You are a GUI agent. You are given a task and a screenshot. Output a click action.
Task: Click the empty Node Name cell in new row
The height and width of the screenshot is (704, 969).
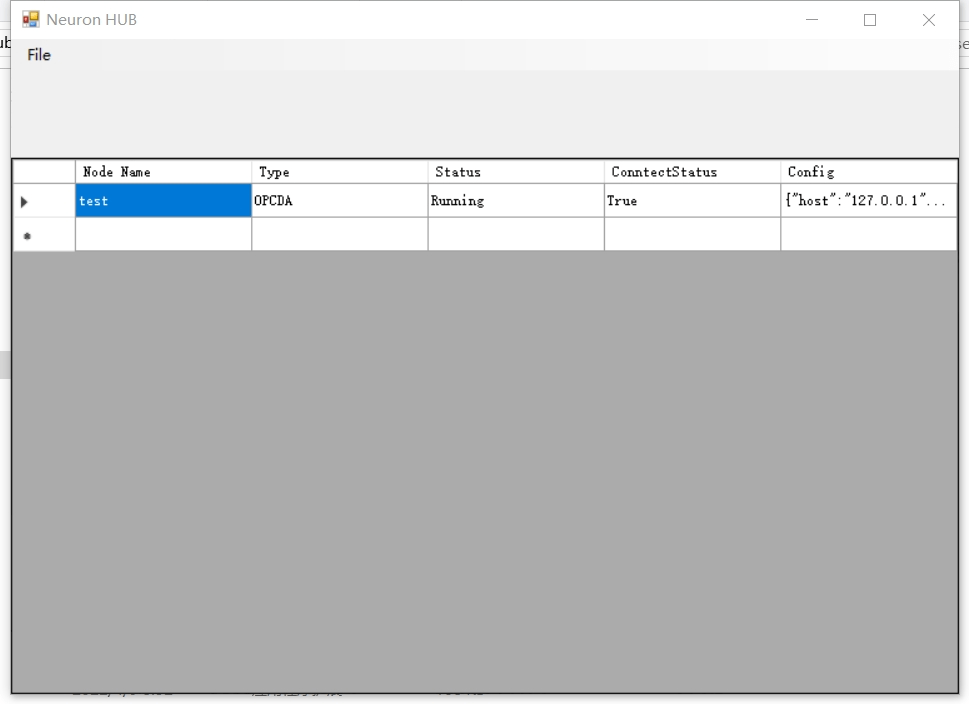pyautogui.click(x=163, y=235)
